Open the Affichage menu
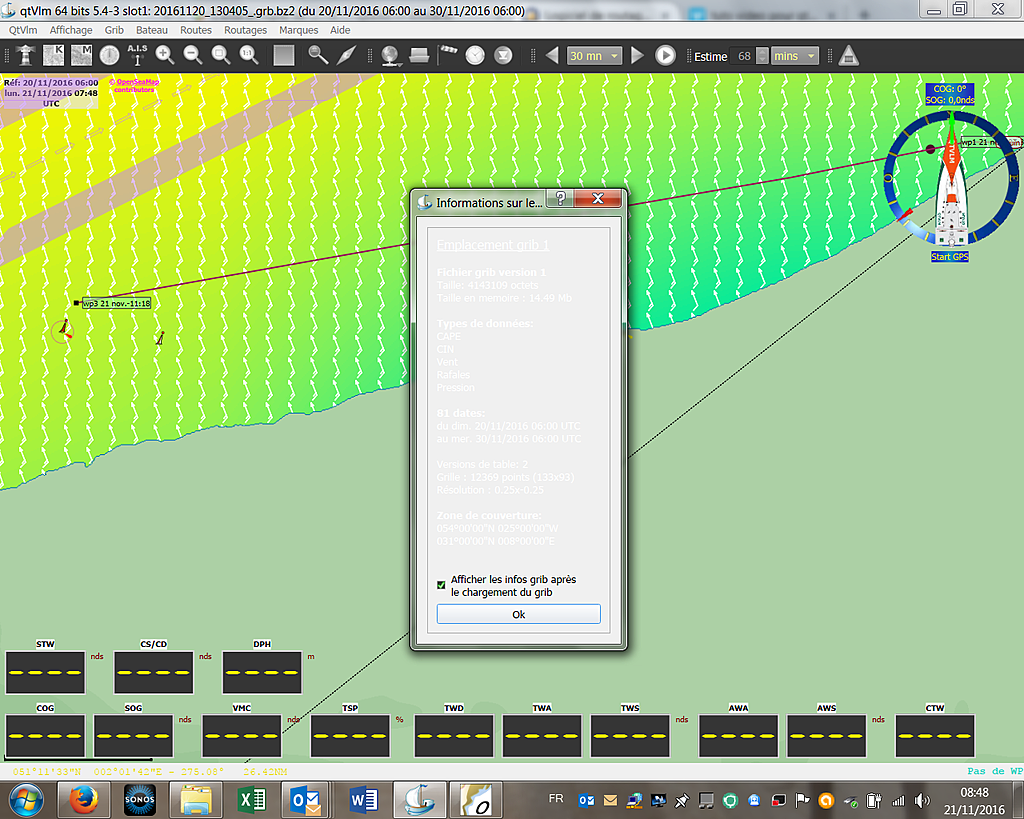Screen dimensions: 1024x819 (71, 30)
